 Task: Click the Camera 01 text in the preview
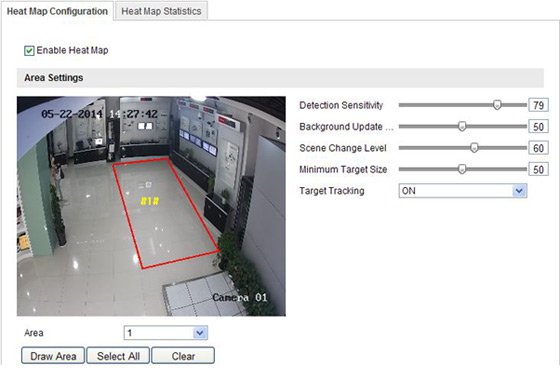pos(240,297)
